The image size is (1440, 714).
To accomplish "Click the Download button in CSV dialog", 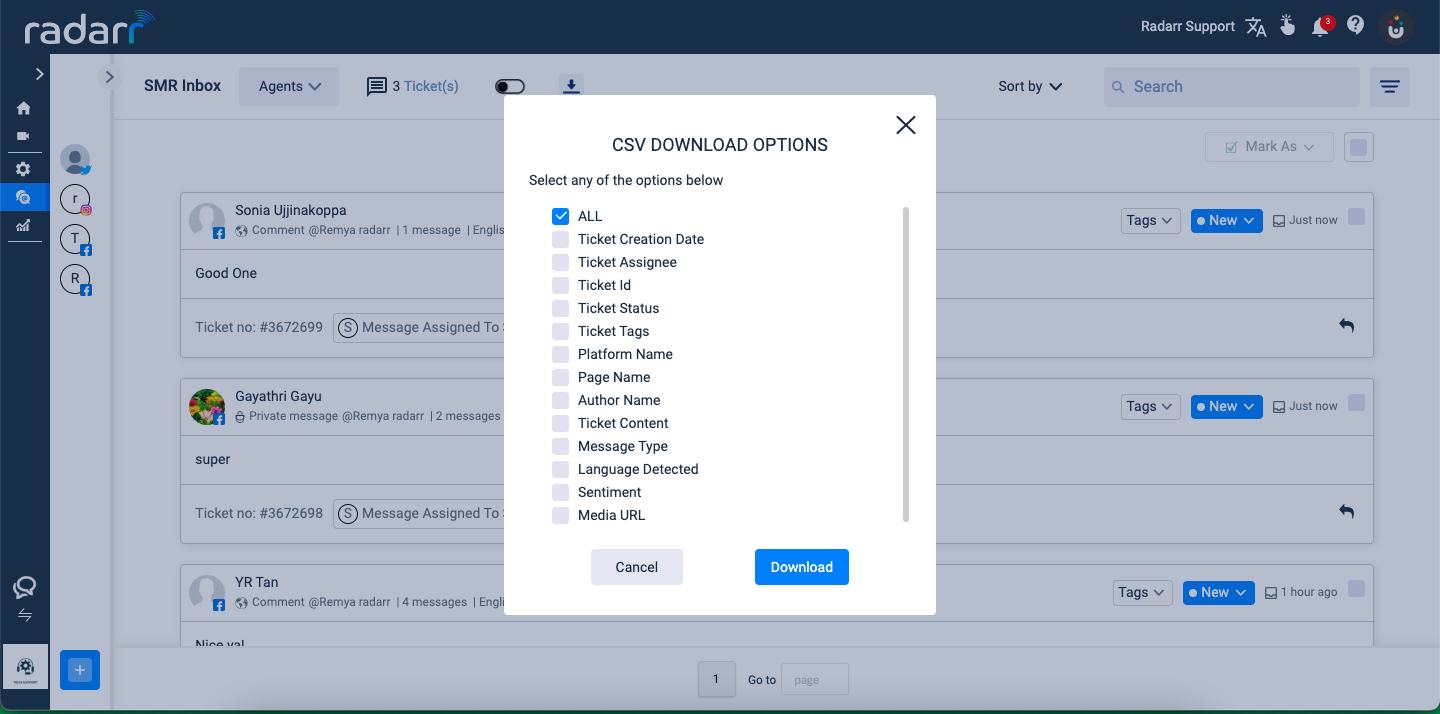I will click(x=801, y=567).
